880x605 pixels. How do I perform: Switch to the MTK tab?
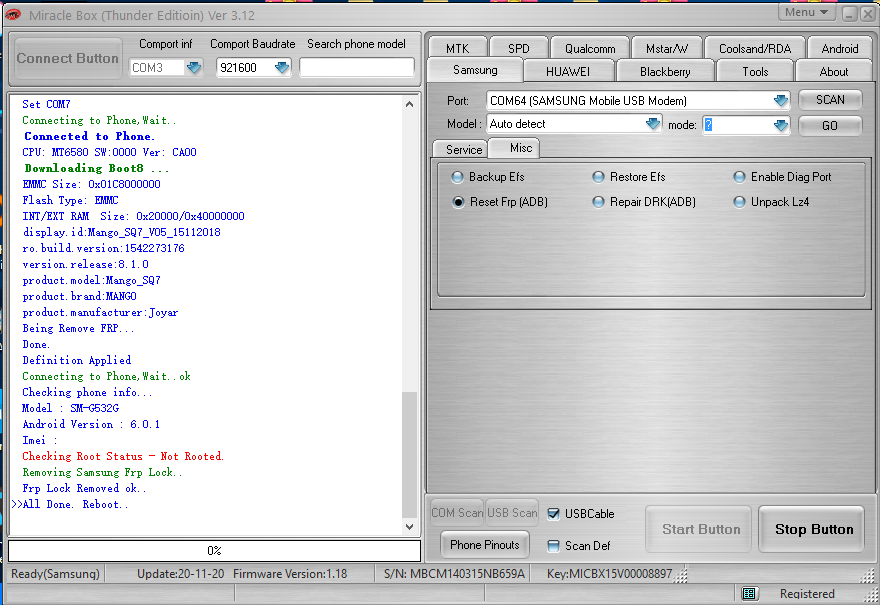457,48
